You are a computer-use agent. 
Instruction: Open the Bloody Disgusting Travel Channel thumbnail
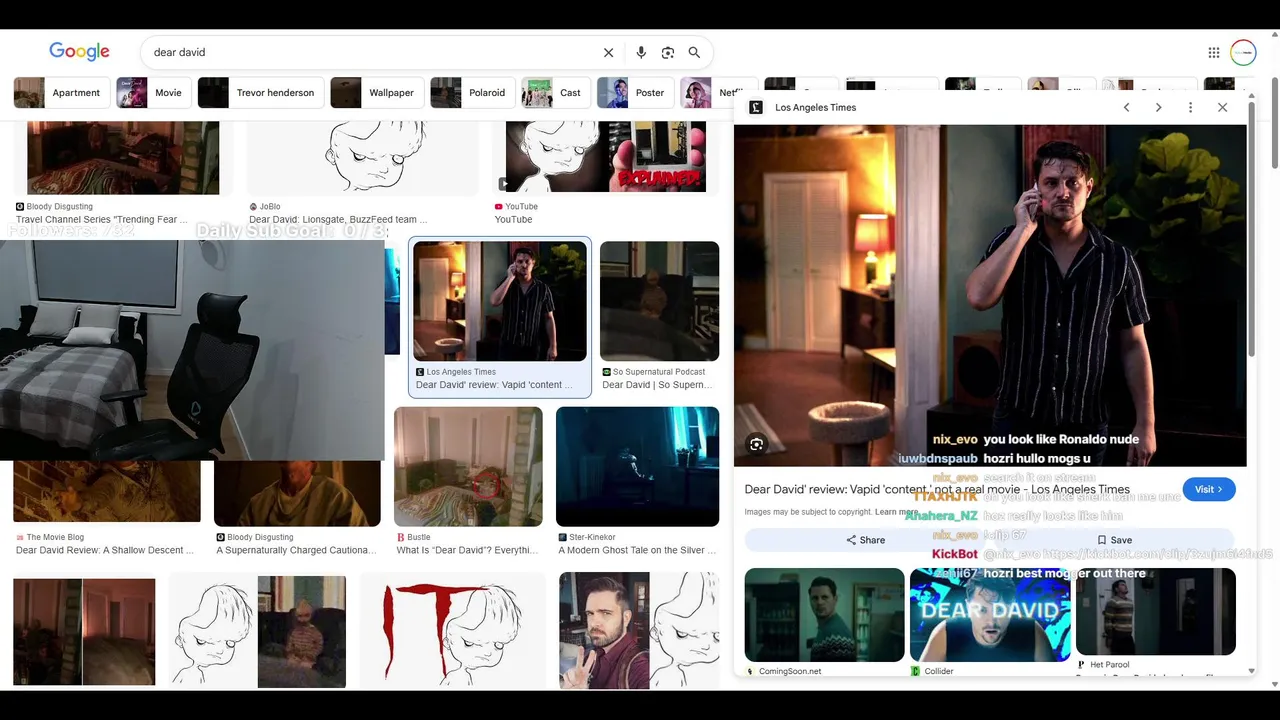(123, 157)
